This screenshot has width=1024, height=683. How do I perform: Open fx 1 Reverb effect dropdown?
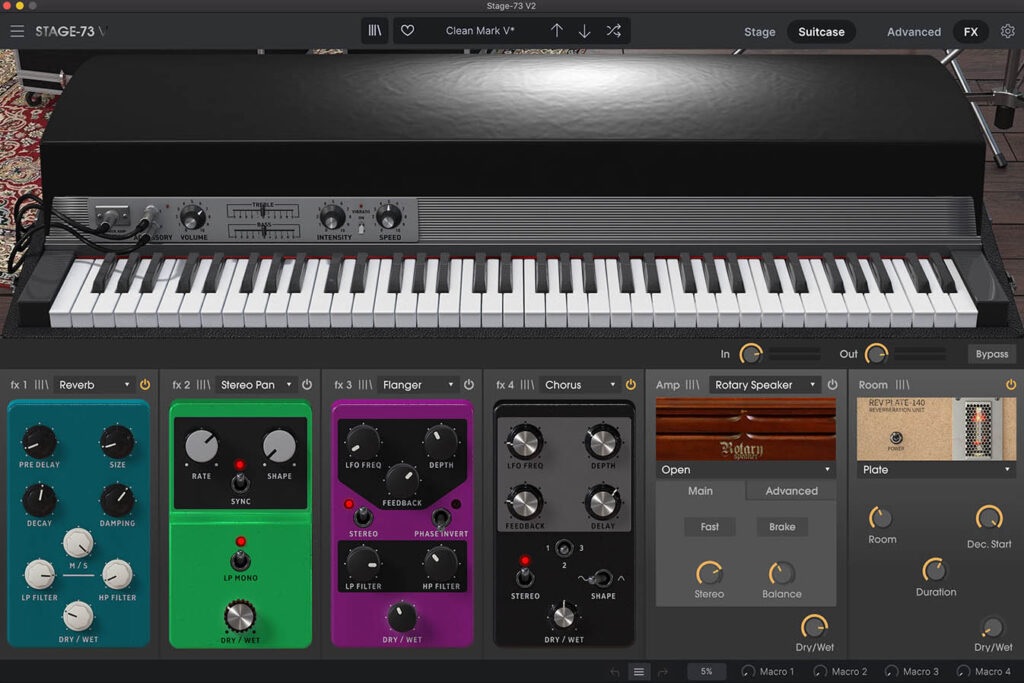click(93, 385)
